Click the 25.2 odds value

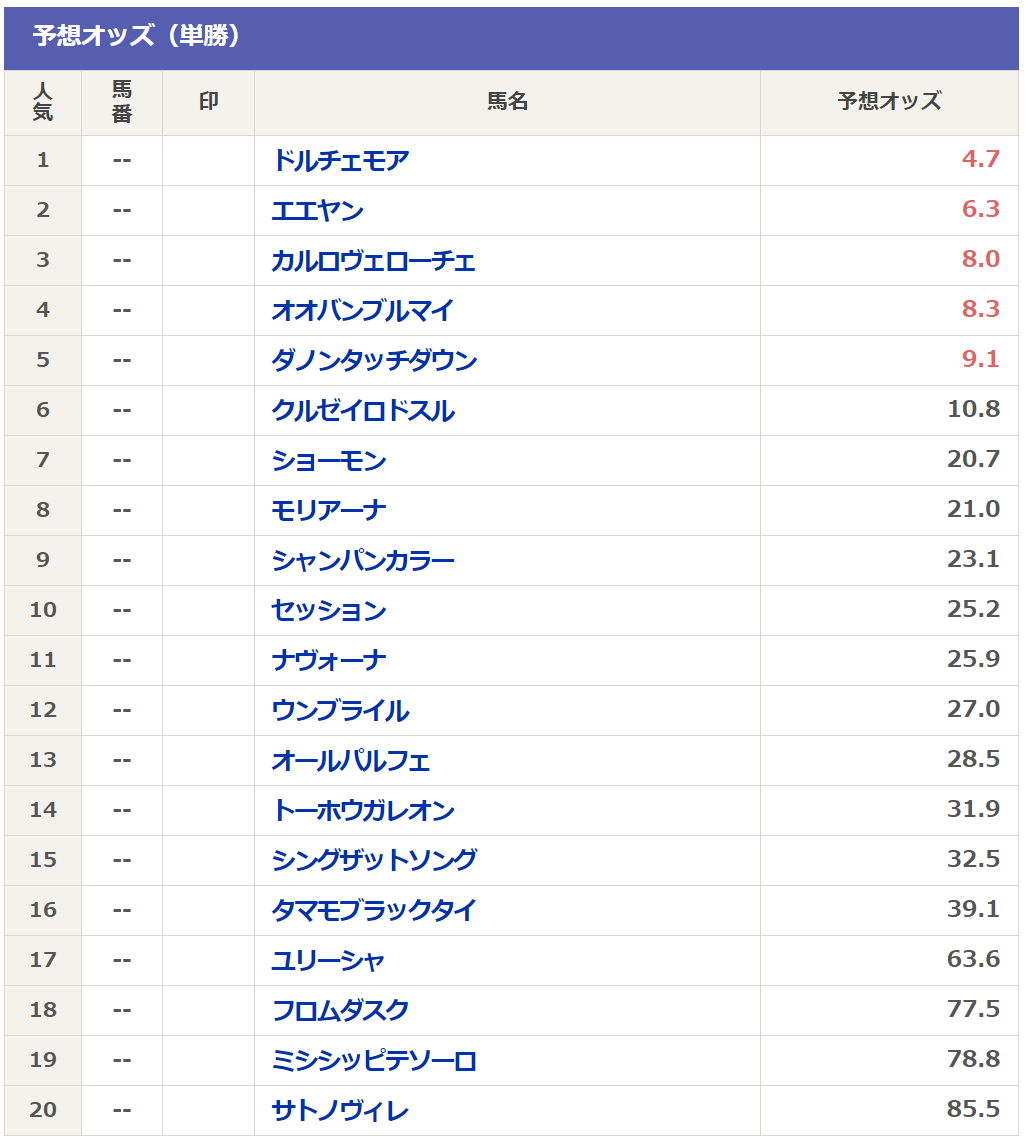974,608
